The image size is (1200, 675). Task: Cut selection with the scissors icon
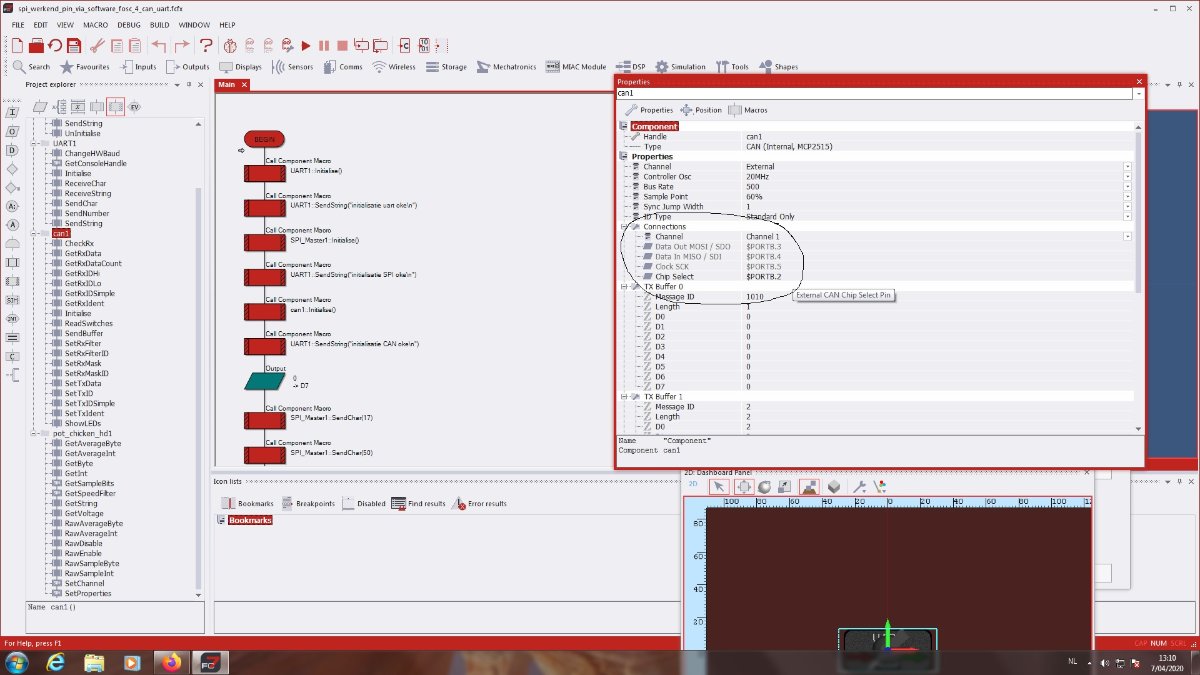click(98, 45)
